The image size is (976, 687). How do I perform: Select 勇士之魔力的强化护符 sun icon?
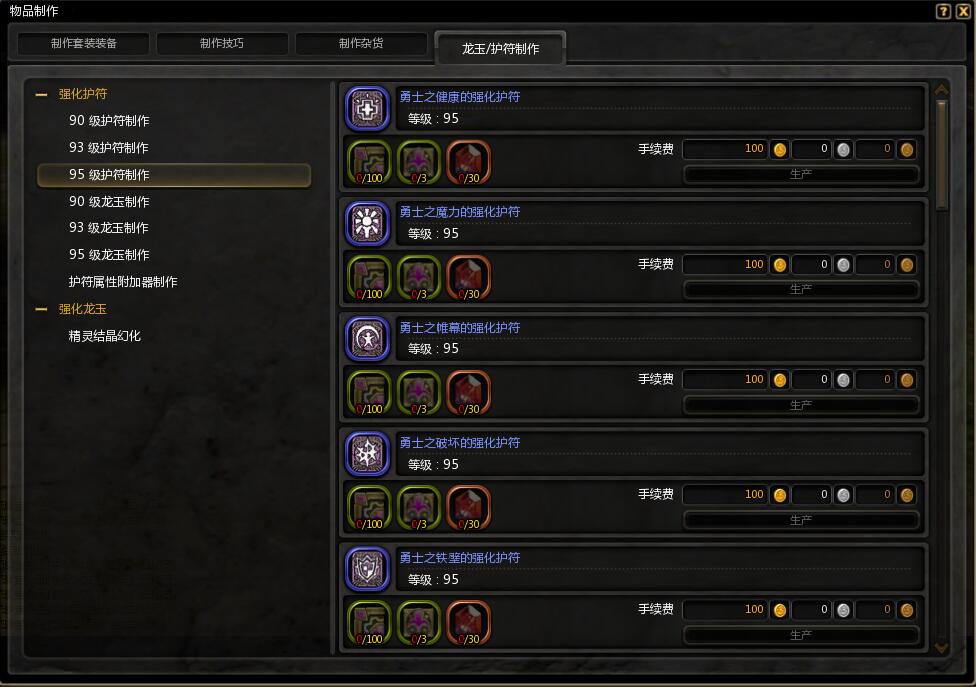click(368, 224)
